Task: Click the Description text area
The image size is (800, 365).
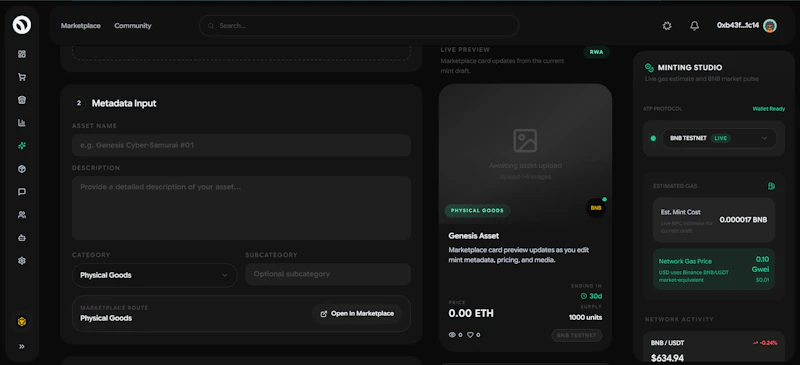Action: (241, 208)
